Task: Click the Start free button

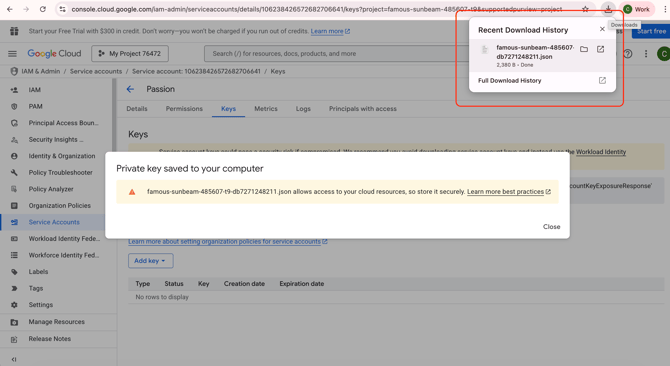Action: tap(651, 31)
